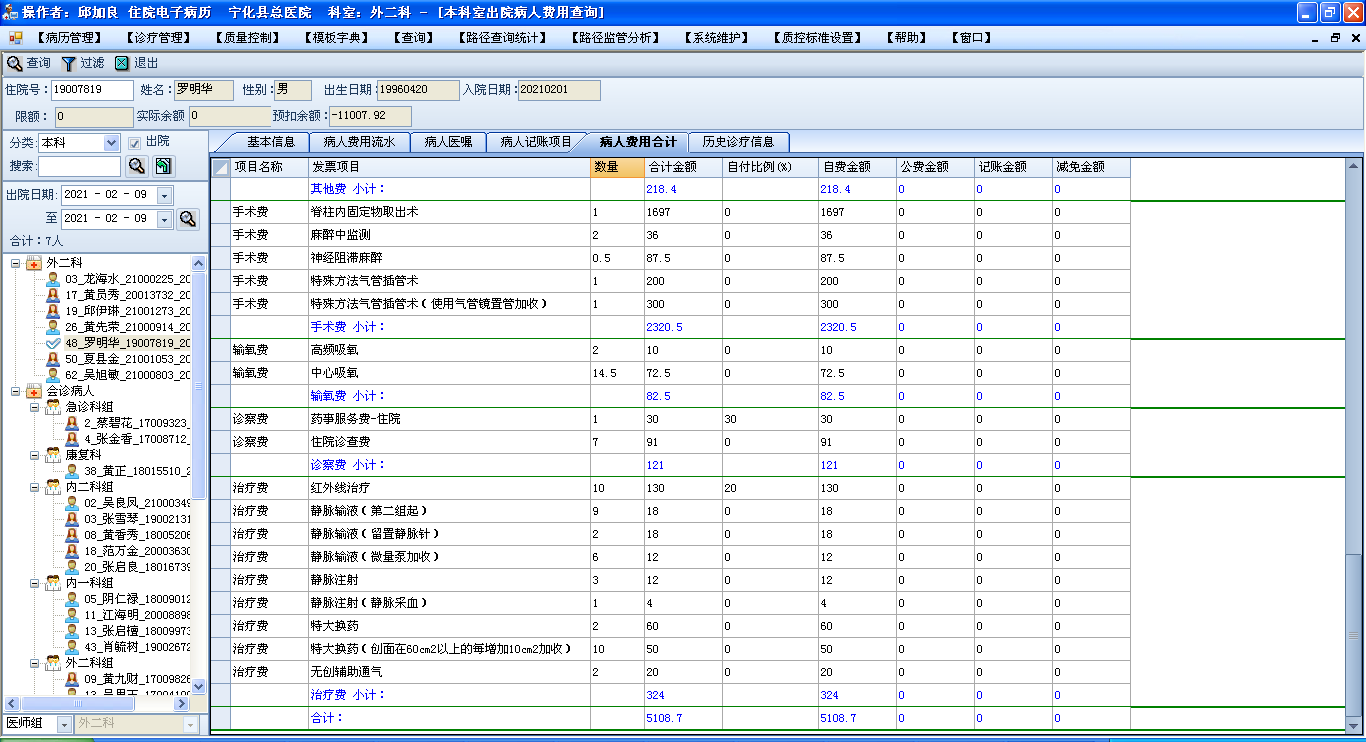Toggle the 出院 checkbox
Viewport: 1366px width, 742px height.
point(134,143)
